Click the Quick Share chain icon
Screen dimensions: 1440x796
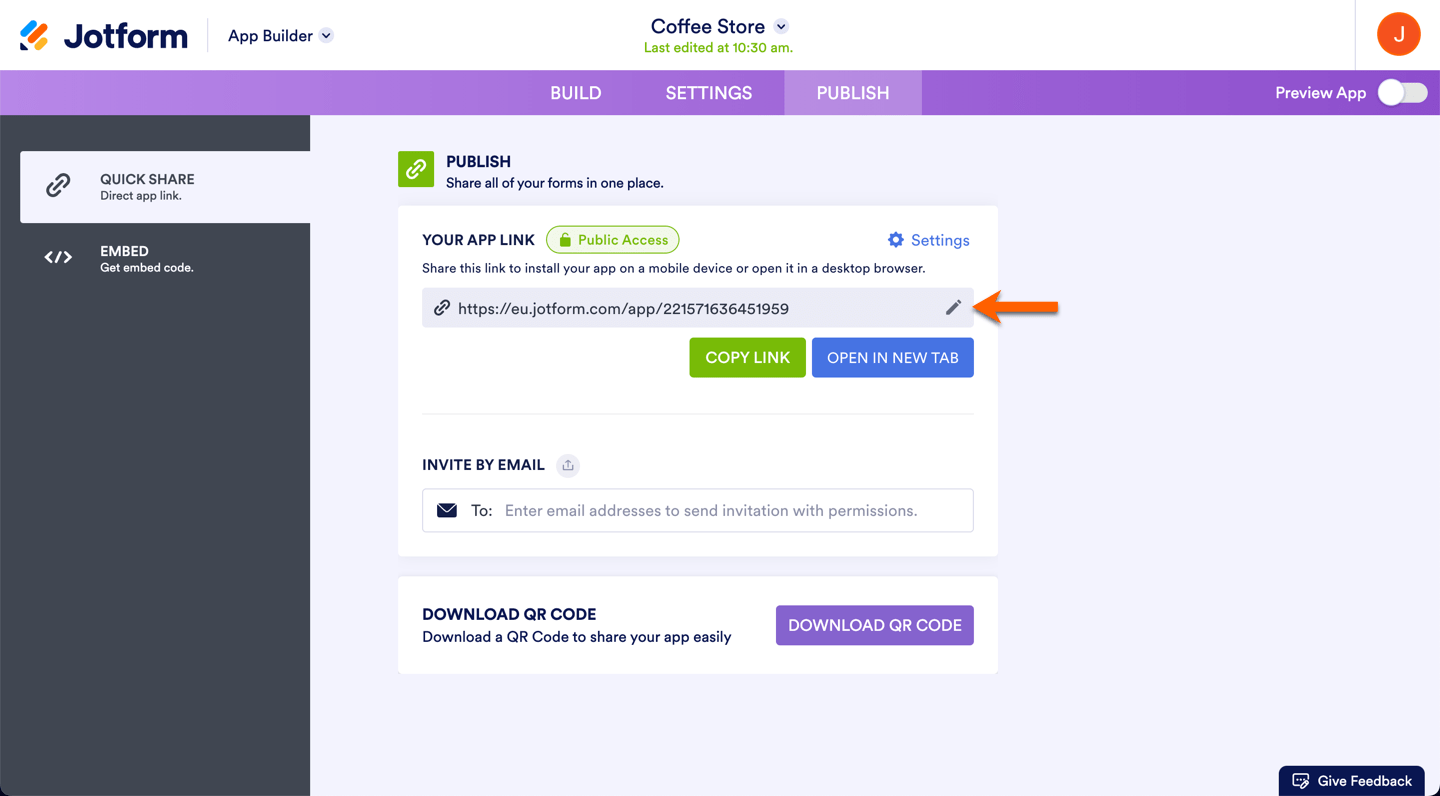click(x=58, y=186)
